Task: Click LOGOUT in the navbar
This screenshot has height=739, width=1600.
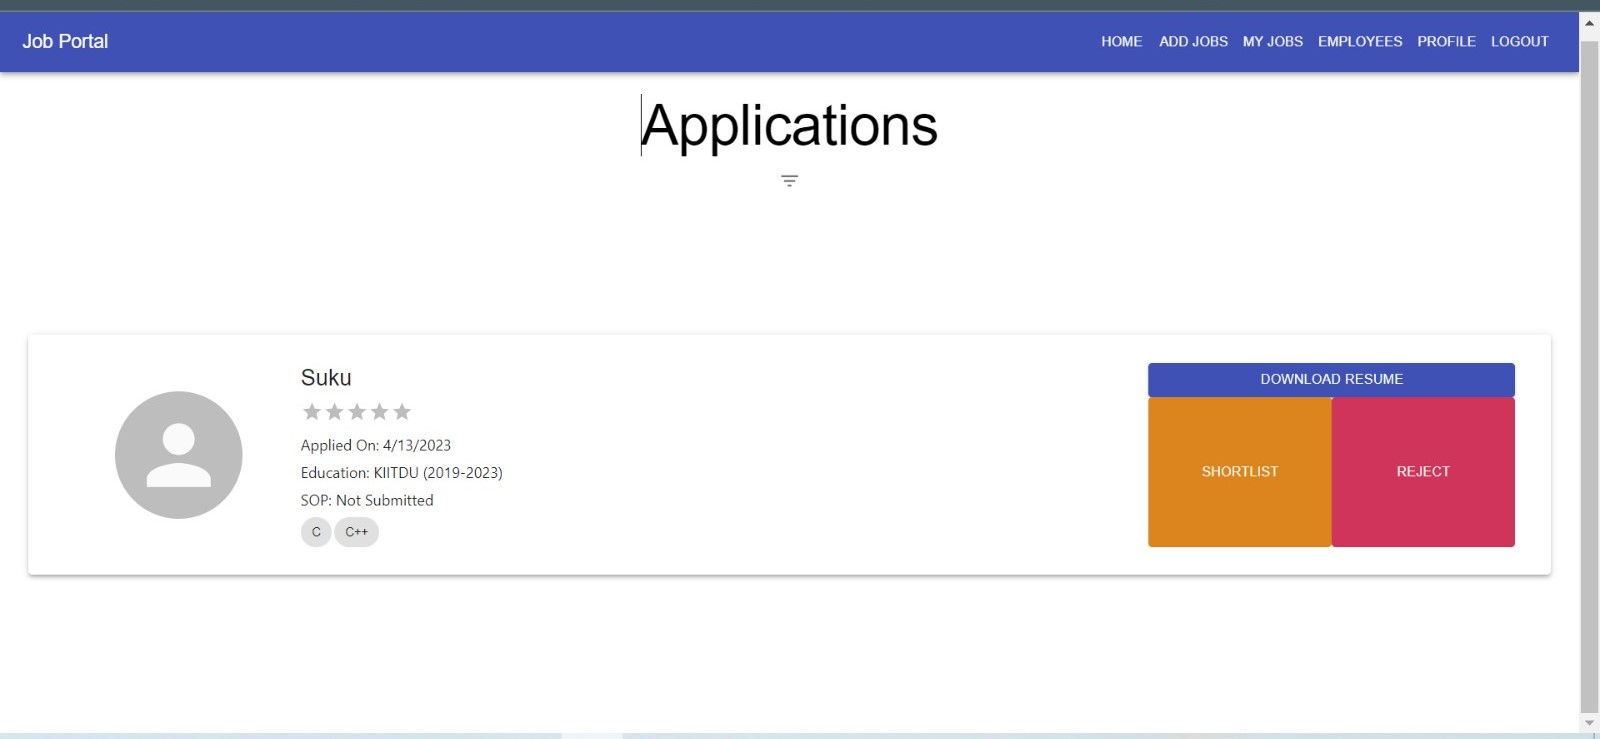Action: point(1519,41)
